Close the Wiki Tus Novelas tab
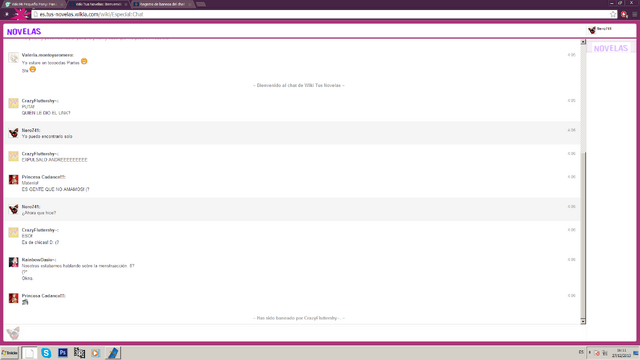The height and width of the screenshot is (360, 640). coord(125,4)
